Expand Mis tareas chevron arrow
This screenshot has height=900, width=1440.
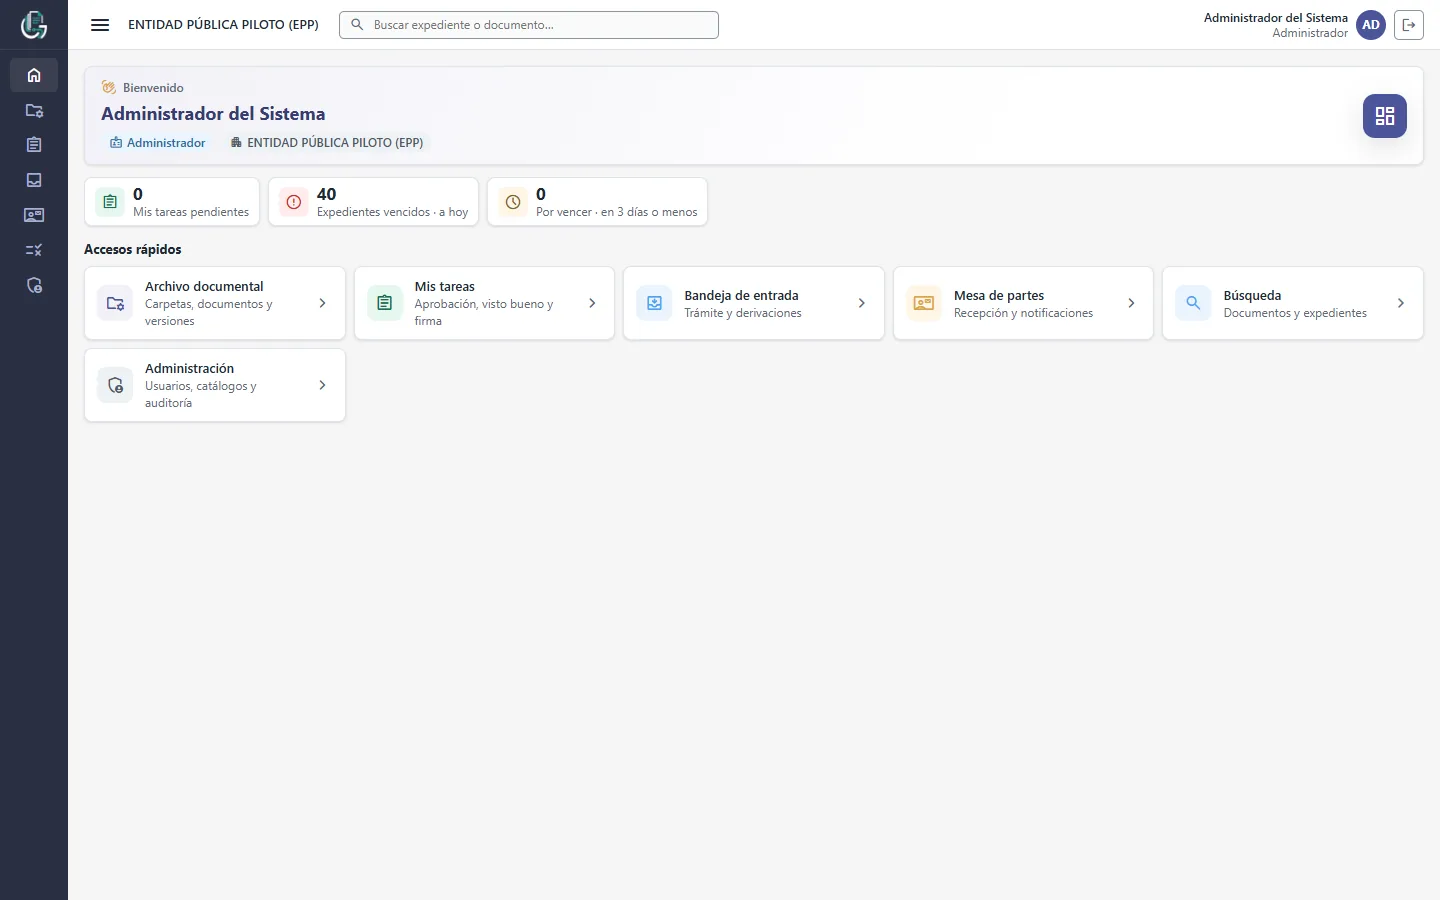[x=592, y=303]
